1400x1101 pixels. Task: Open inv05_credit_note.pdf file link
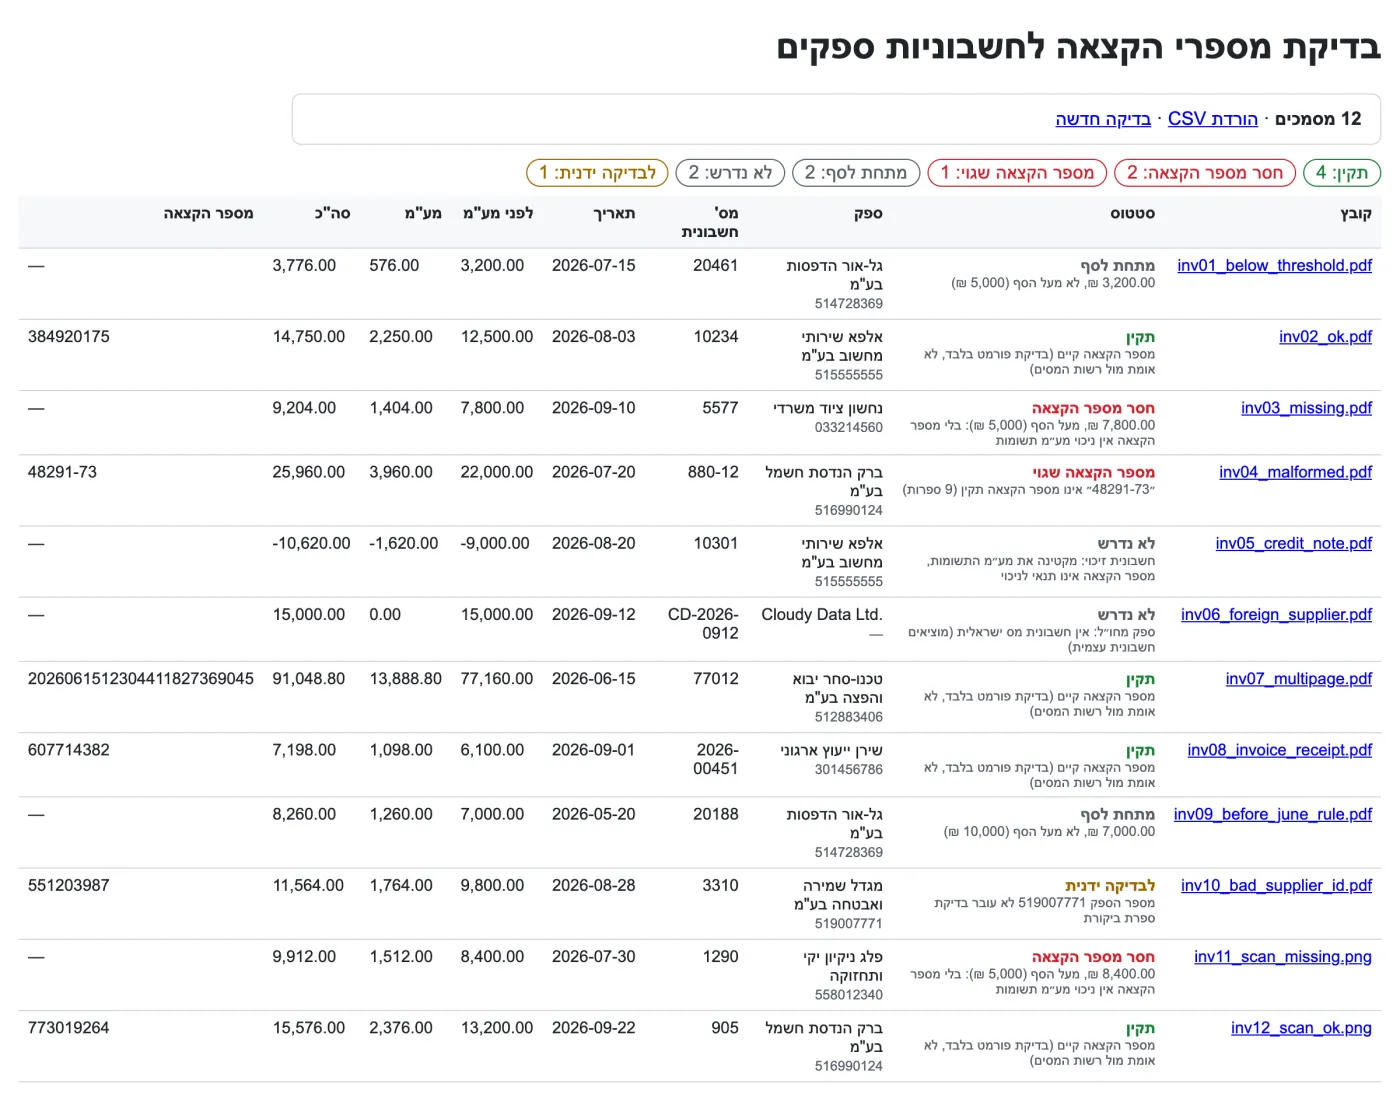pyautogui.click(x=1294, y=543)
